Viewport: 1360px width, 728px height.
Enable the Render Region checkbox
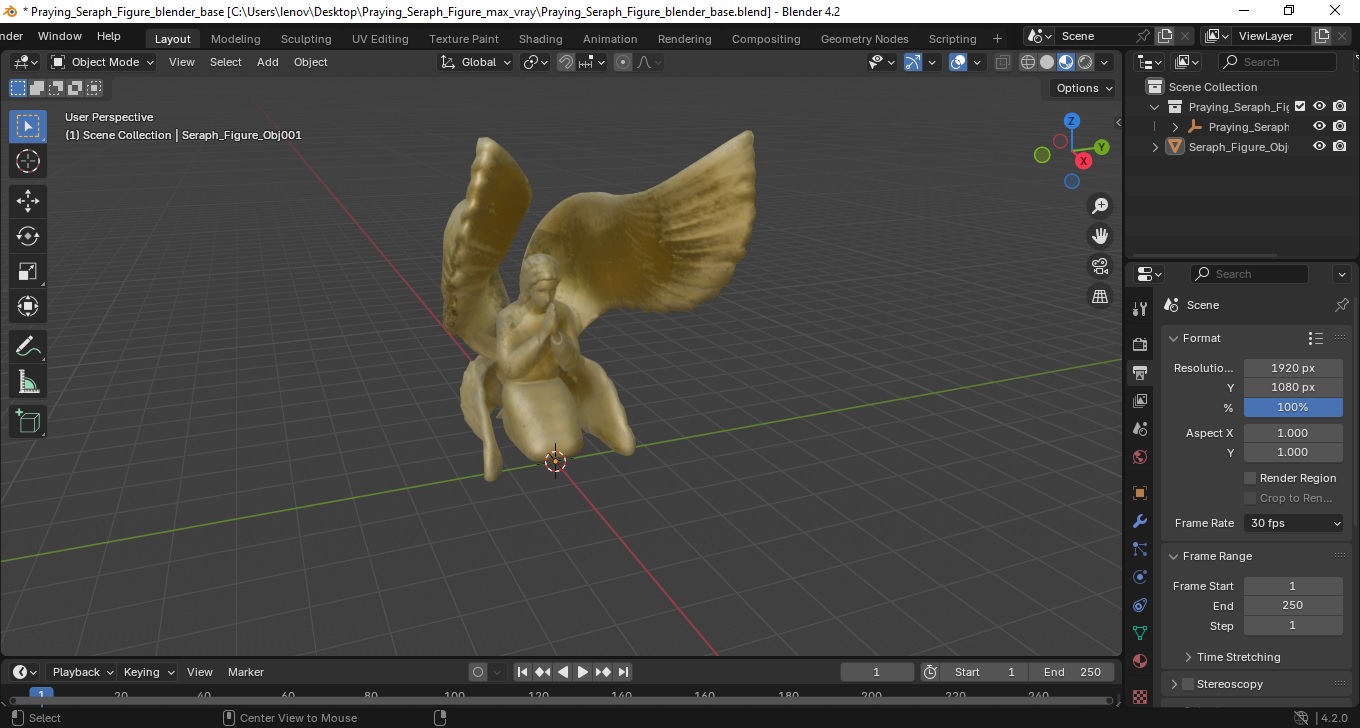point(1250,478)
